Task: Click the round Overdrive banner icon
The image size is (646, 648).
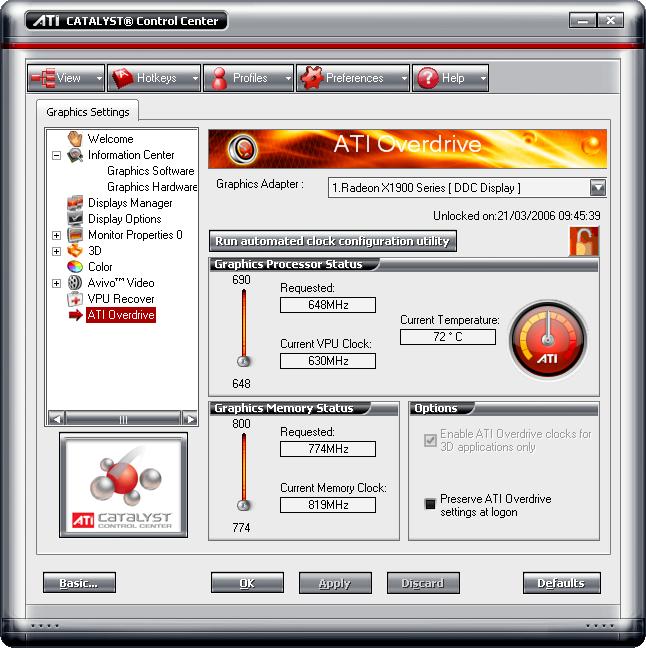Action: pyautogui.click(x=243, y=149)
